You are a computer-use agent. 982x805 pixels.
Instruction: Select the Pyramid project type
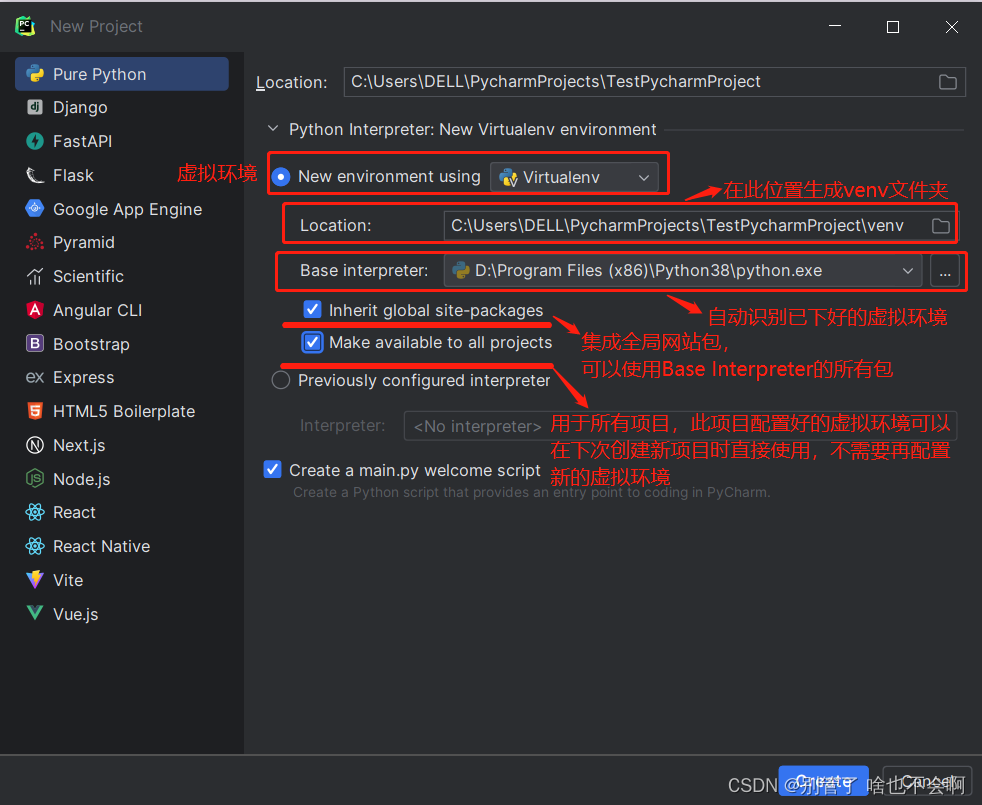tap(121, 242)
